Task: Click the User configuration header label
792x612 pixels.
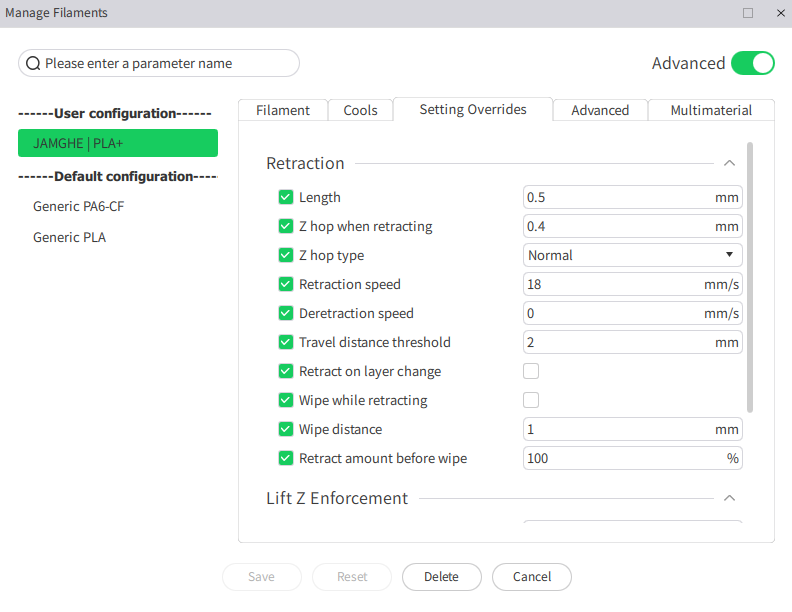Action: [115, 113]
